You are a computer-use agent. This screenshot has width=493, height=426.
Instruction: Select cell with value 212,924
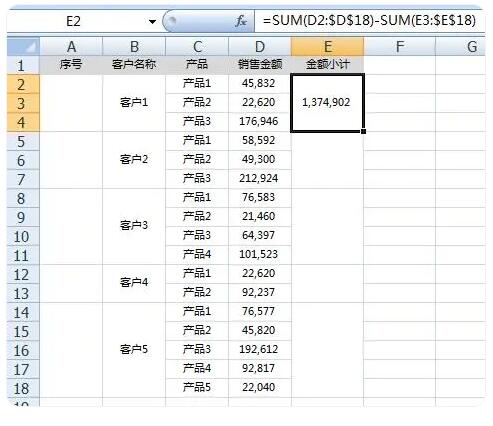260,179
